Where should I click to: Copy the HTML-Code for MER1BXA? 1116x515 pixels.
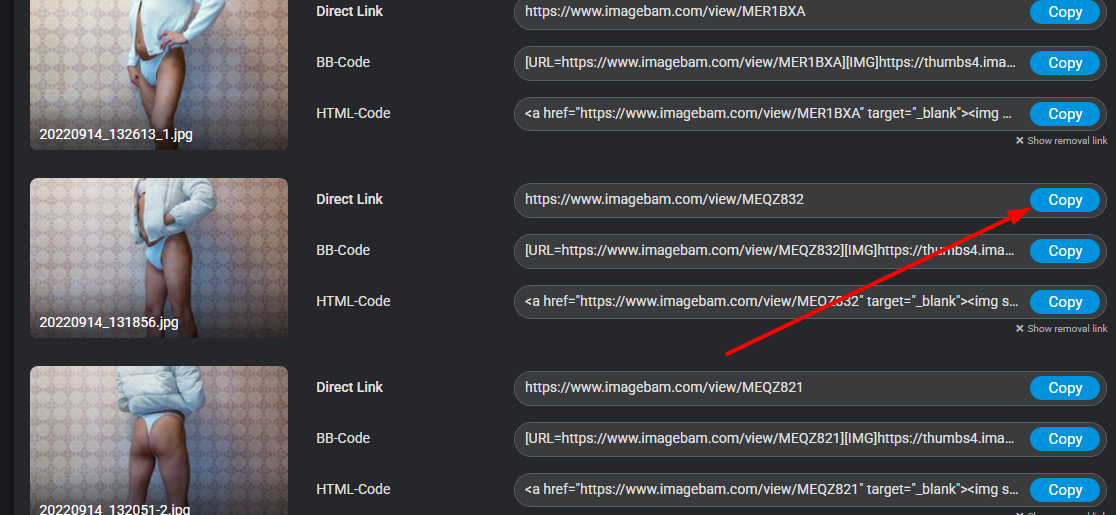[1065, 114]
